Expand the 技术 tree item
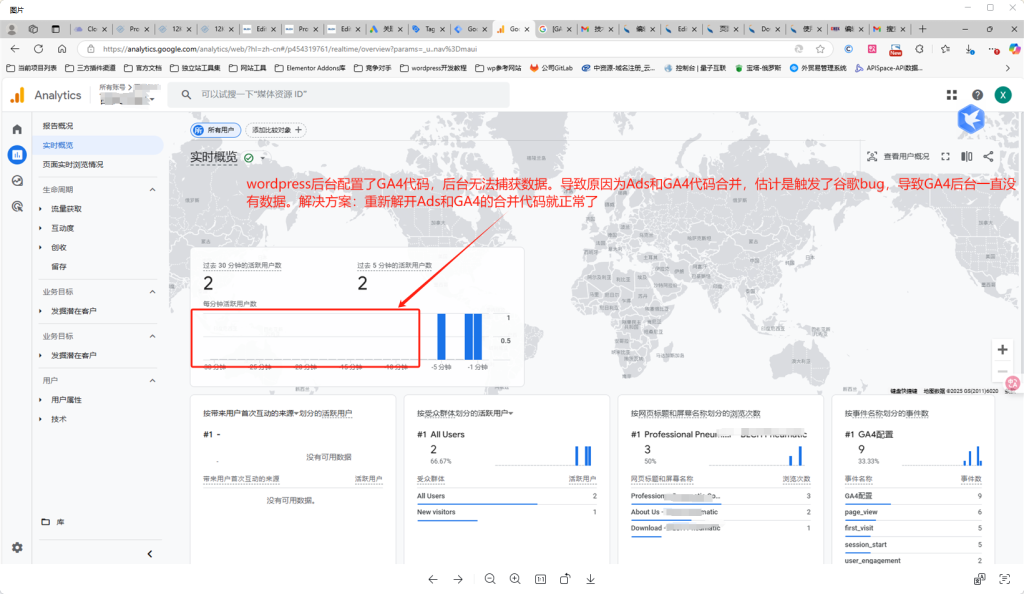Screen dimensions: 1024x594 [40, 420]
